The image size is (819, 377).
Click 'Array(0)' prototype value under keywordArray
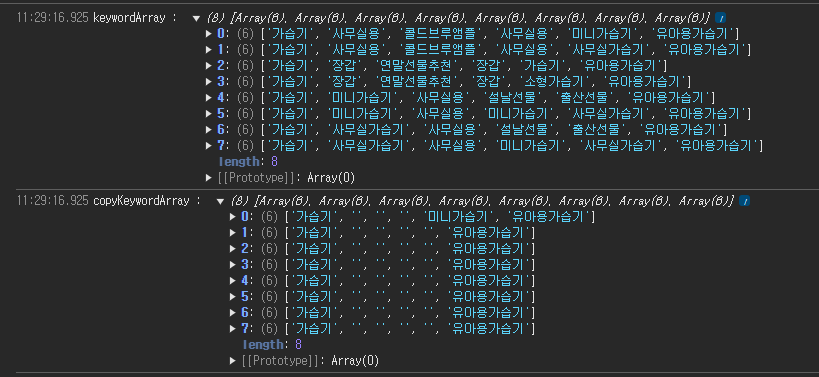[331, 178]
